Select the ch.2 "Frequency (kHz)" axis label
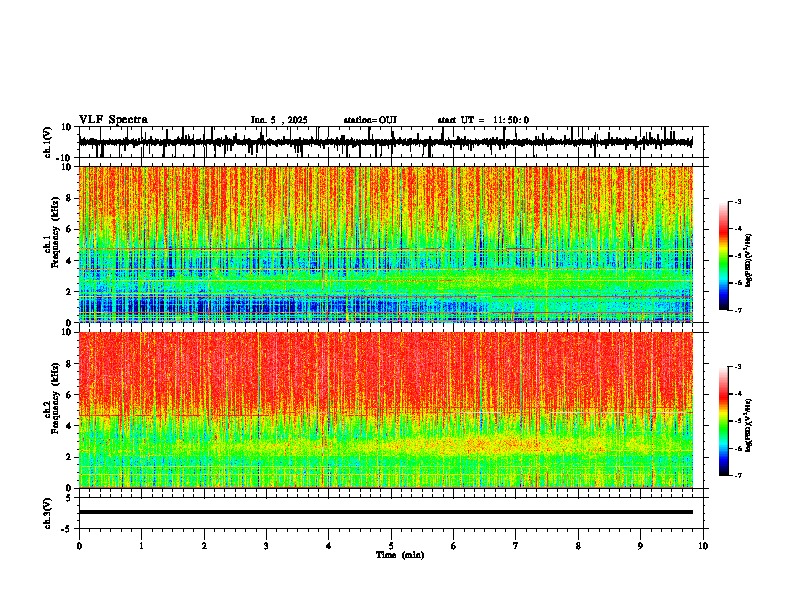The height and width of the screenshot is (612, 792). point(55,397)
